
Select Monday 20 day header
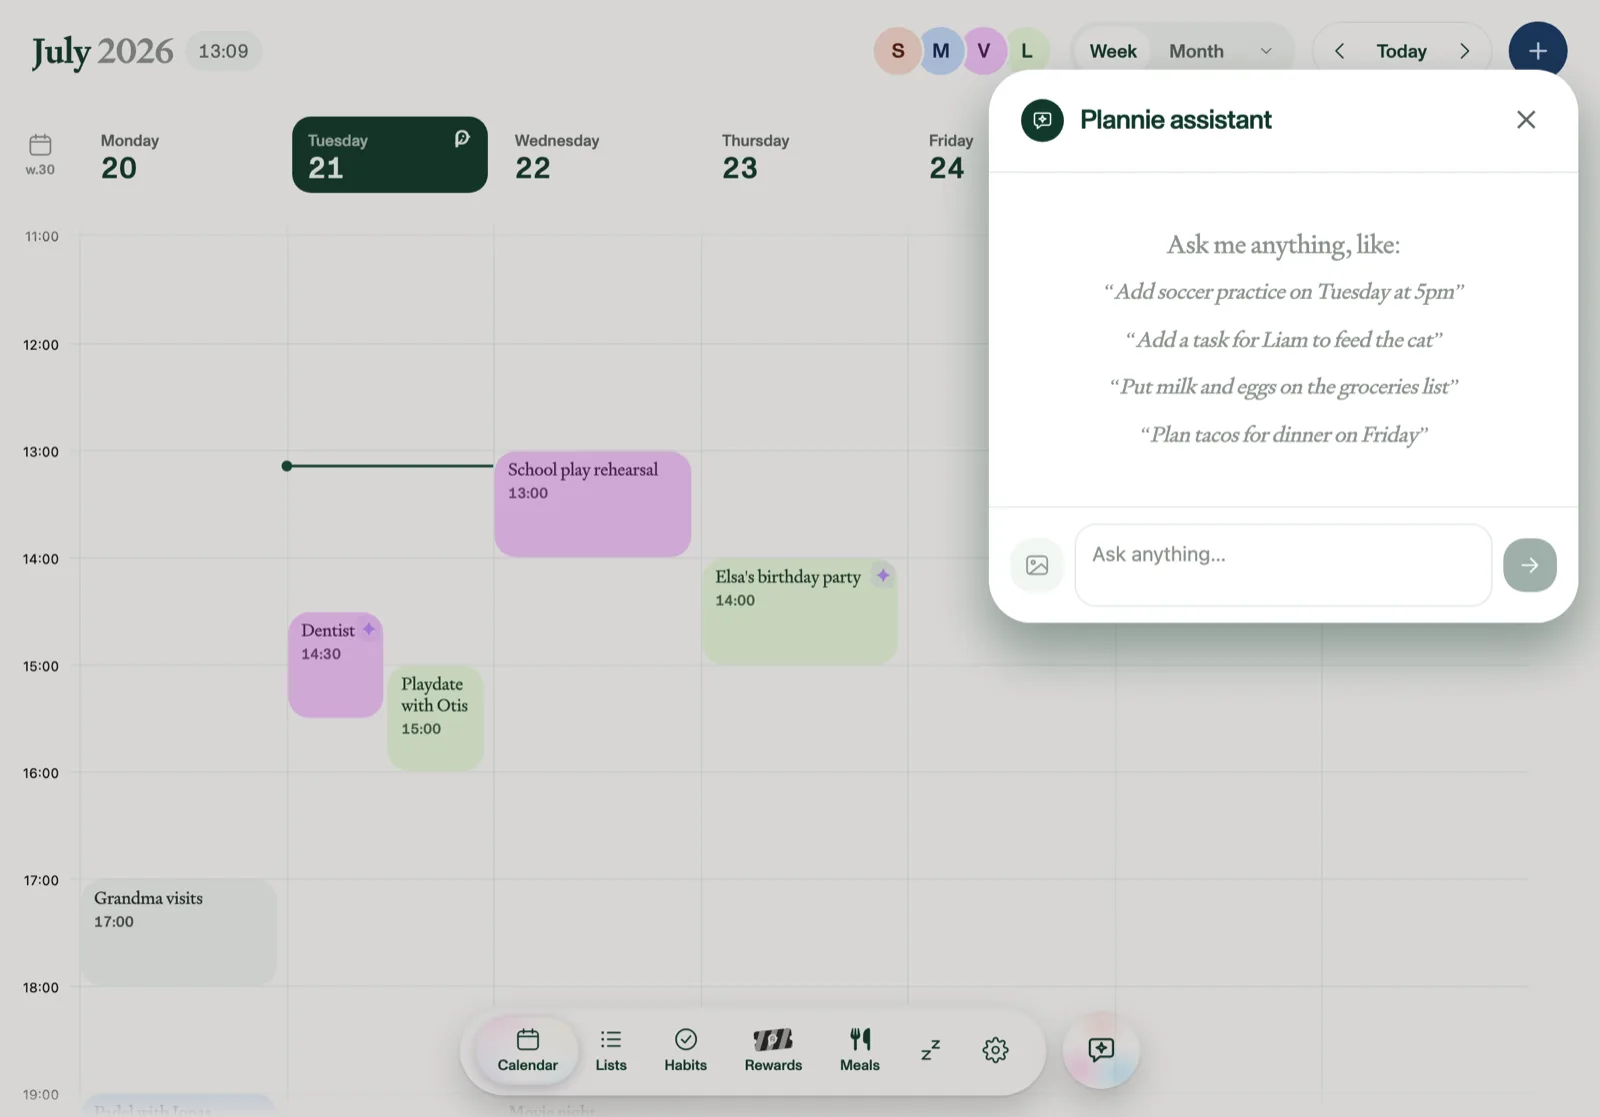coord(130,156)
